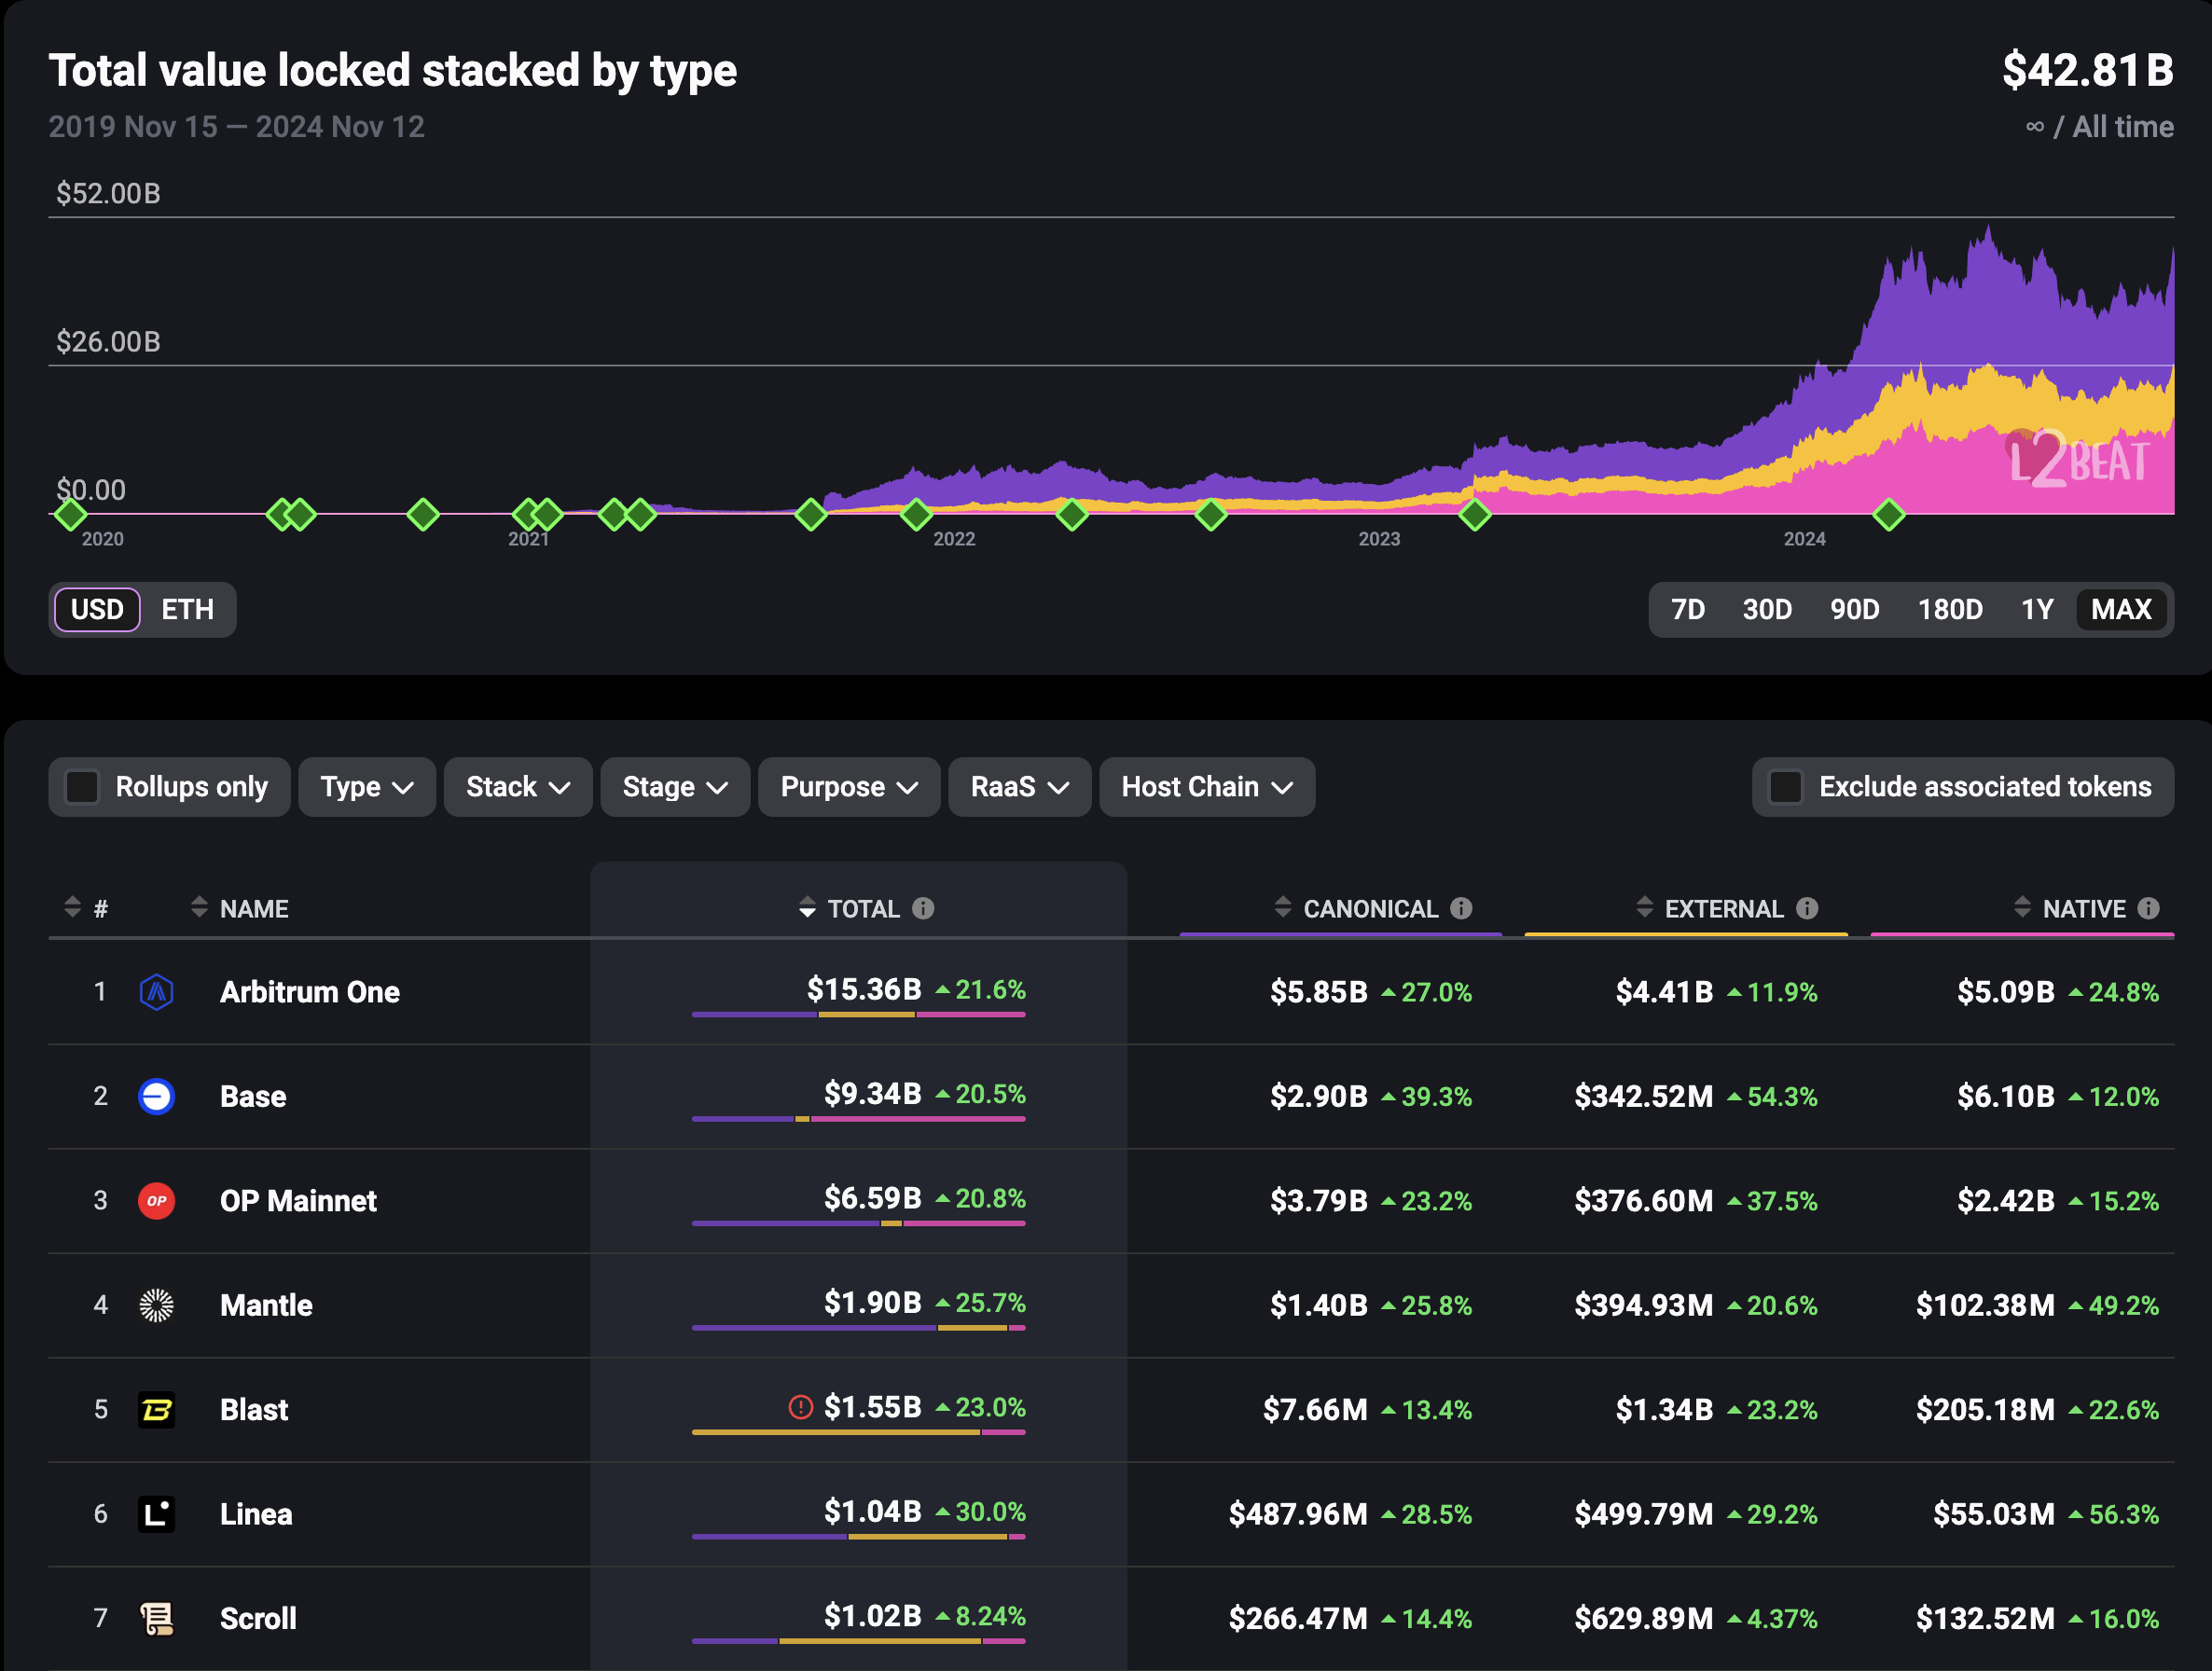2212x1671 pixels.
Task: Click the info icon next to CANONICAL
Action: tap(1461, 908)
